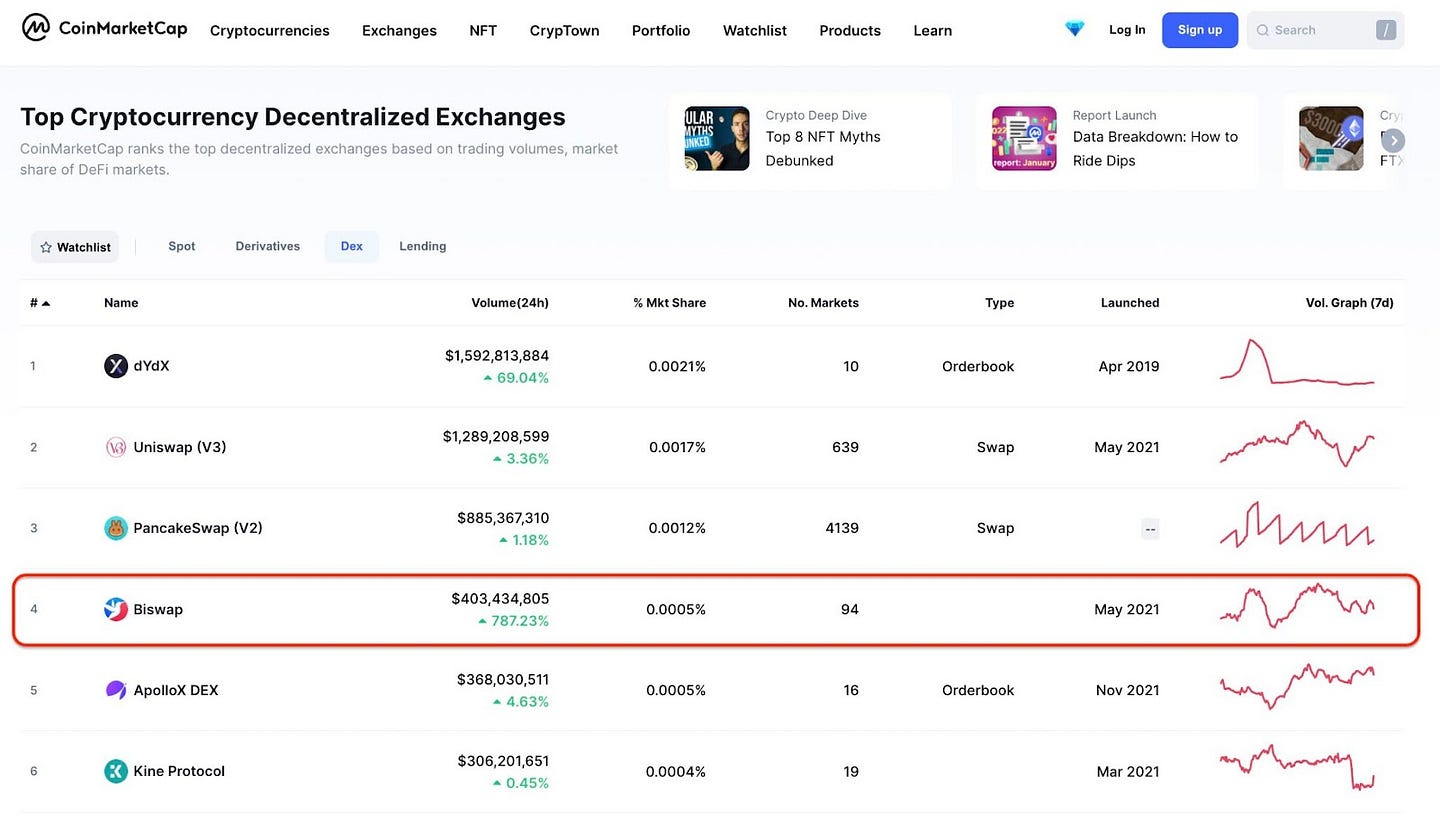Image resolution: width=1440 pixels, height=815 pixels.
Task: Open 'Top 8 NFT Myths Debunked' article title
Action: (x=823, y=149)
